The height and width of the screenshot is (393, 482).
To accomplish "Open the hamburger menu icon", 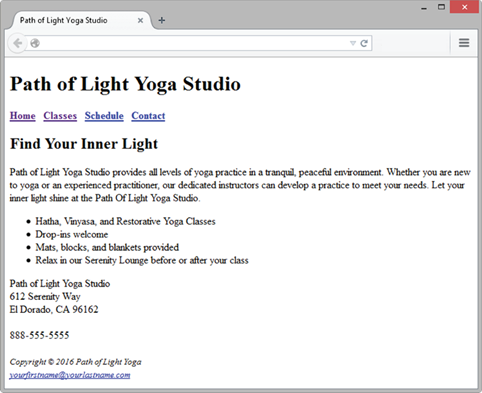I will point(464,43).
